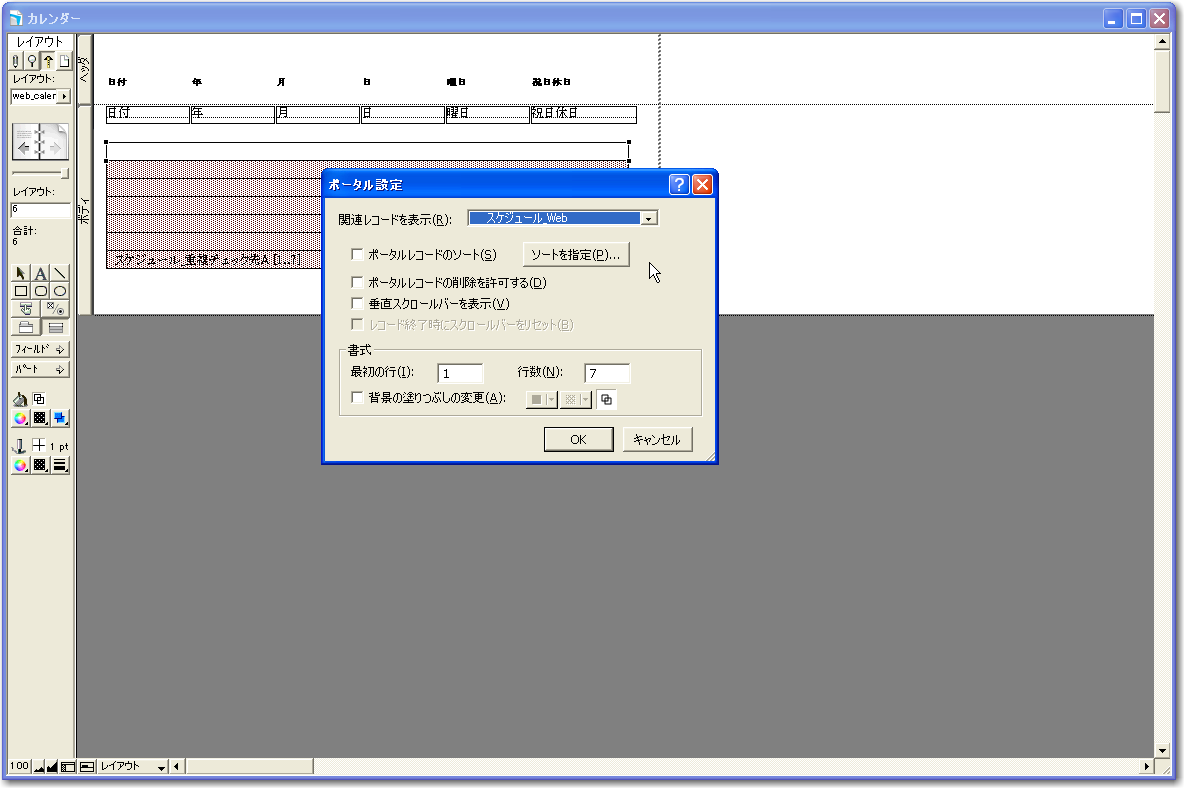Click the zoom in mountain icon
The height and width of the screenshot is (788, 1184).
[x=52, y=767]
